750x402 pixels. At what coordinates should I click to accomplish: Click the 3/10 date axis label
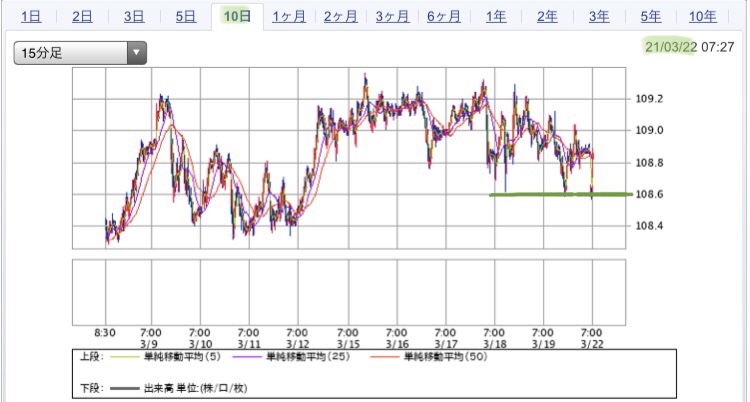pyautogui.click(x=200, y=345)
